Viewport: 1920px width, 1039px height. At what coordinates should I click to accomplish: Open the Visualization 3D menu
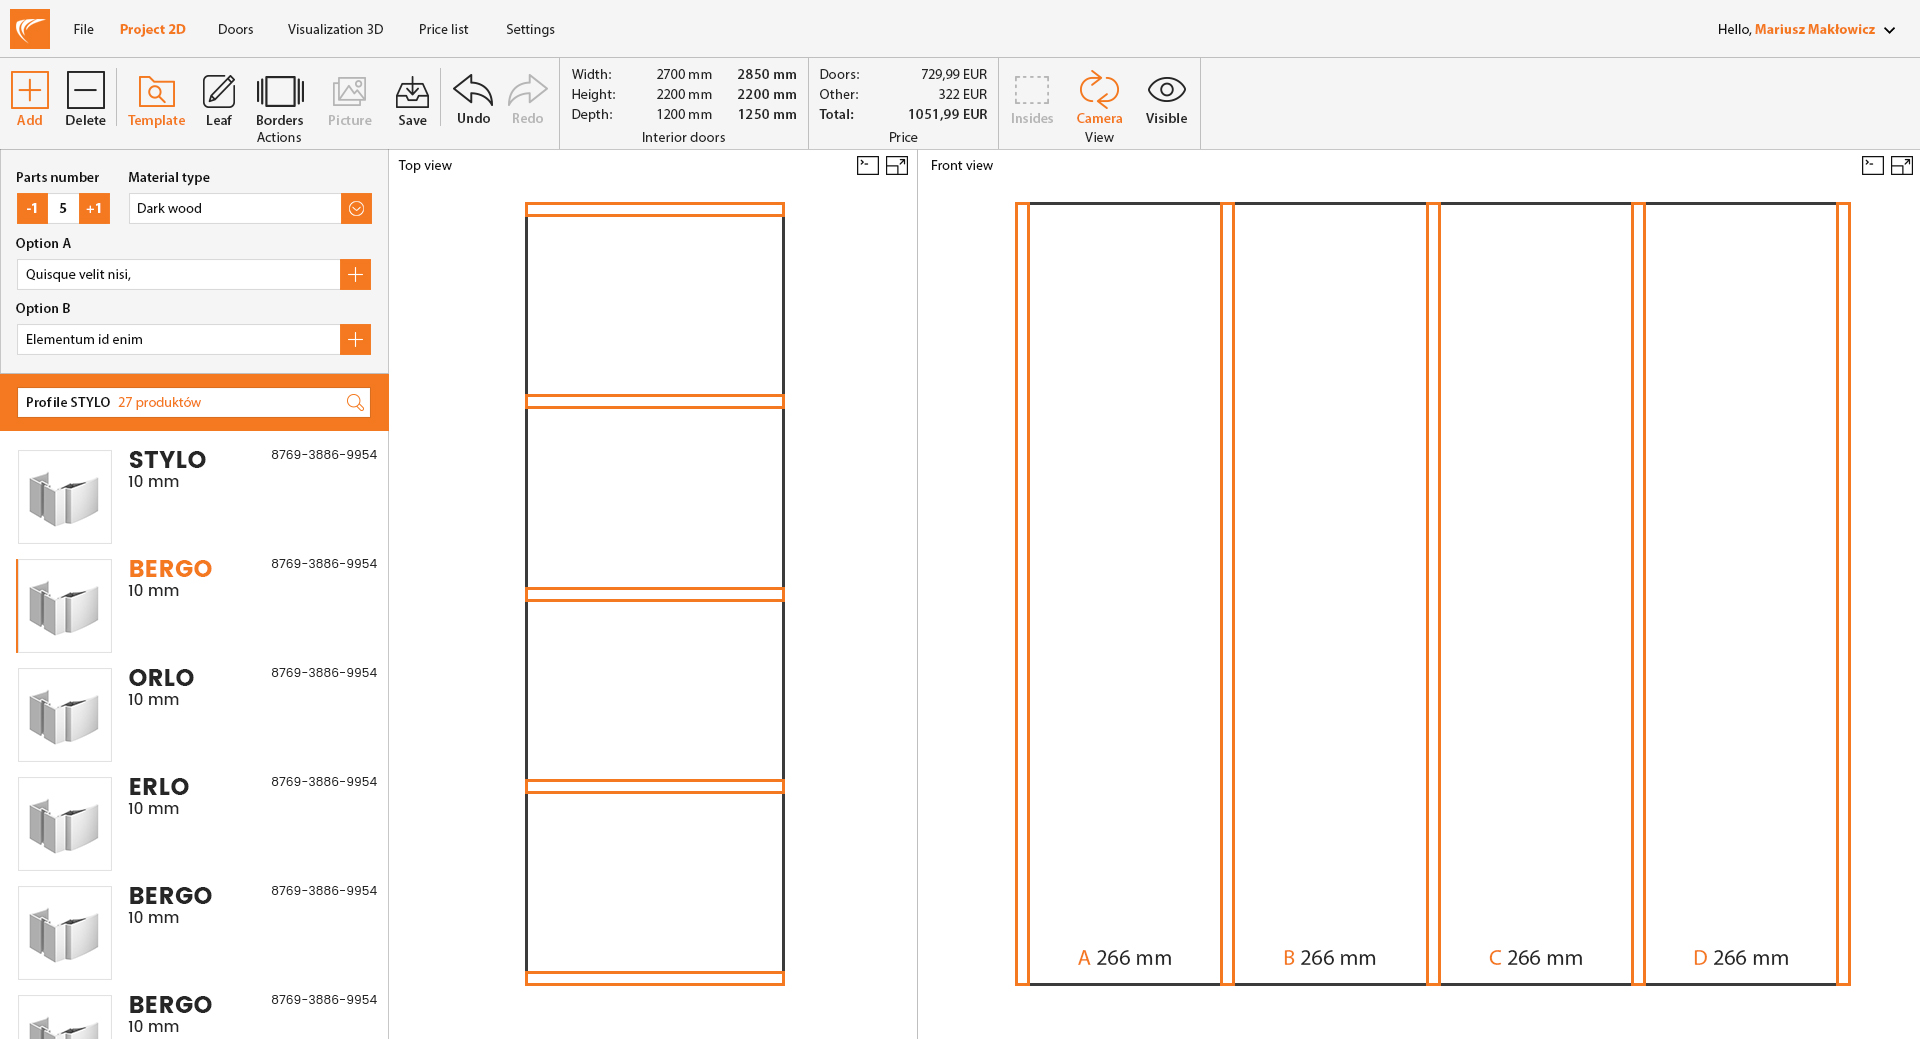tap(335, 29)
